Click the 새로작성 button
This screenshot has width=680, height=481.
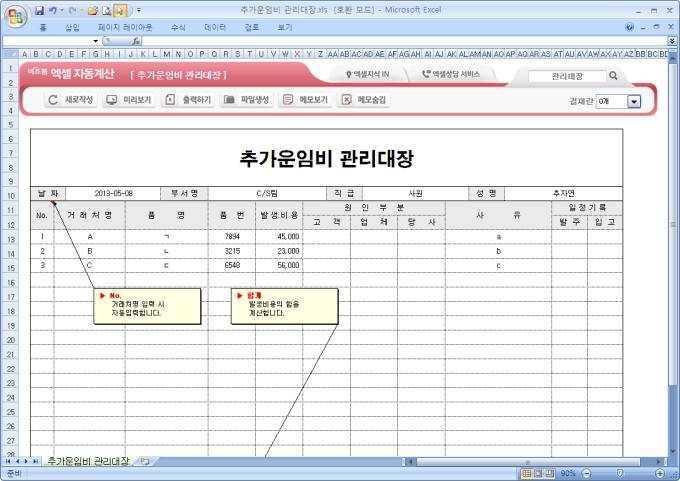pos(71,100)
